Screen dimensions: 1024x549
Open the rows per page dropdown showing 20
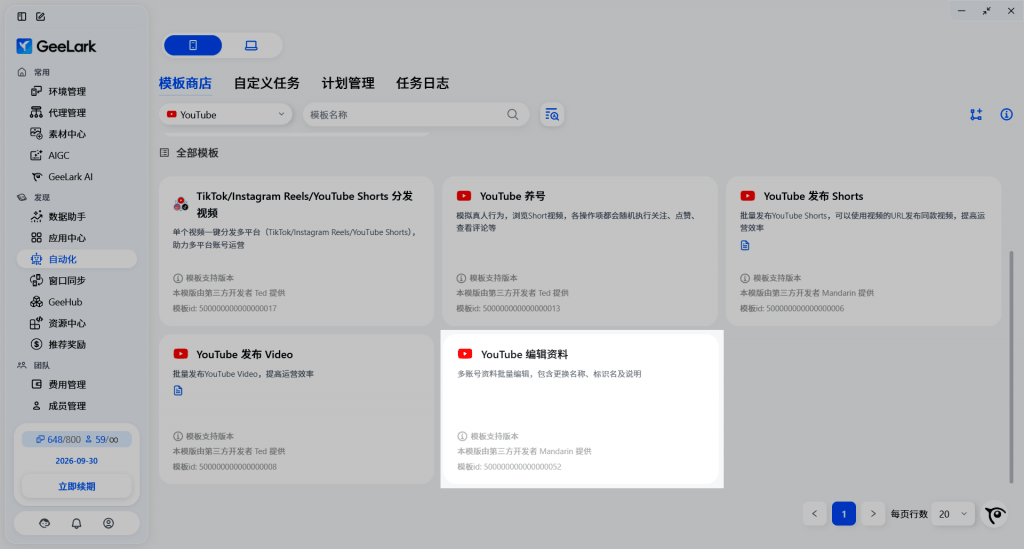tap(953, 514)
